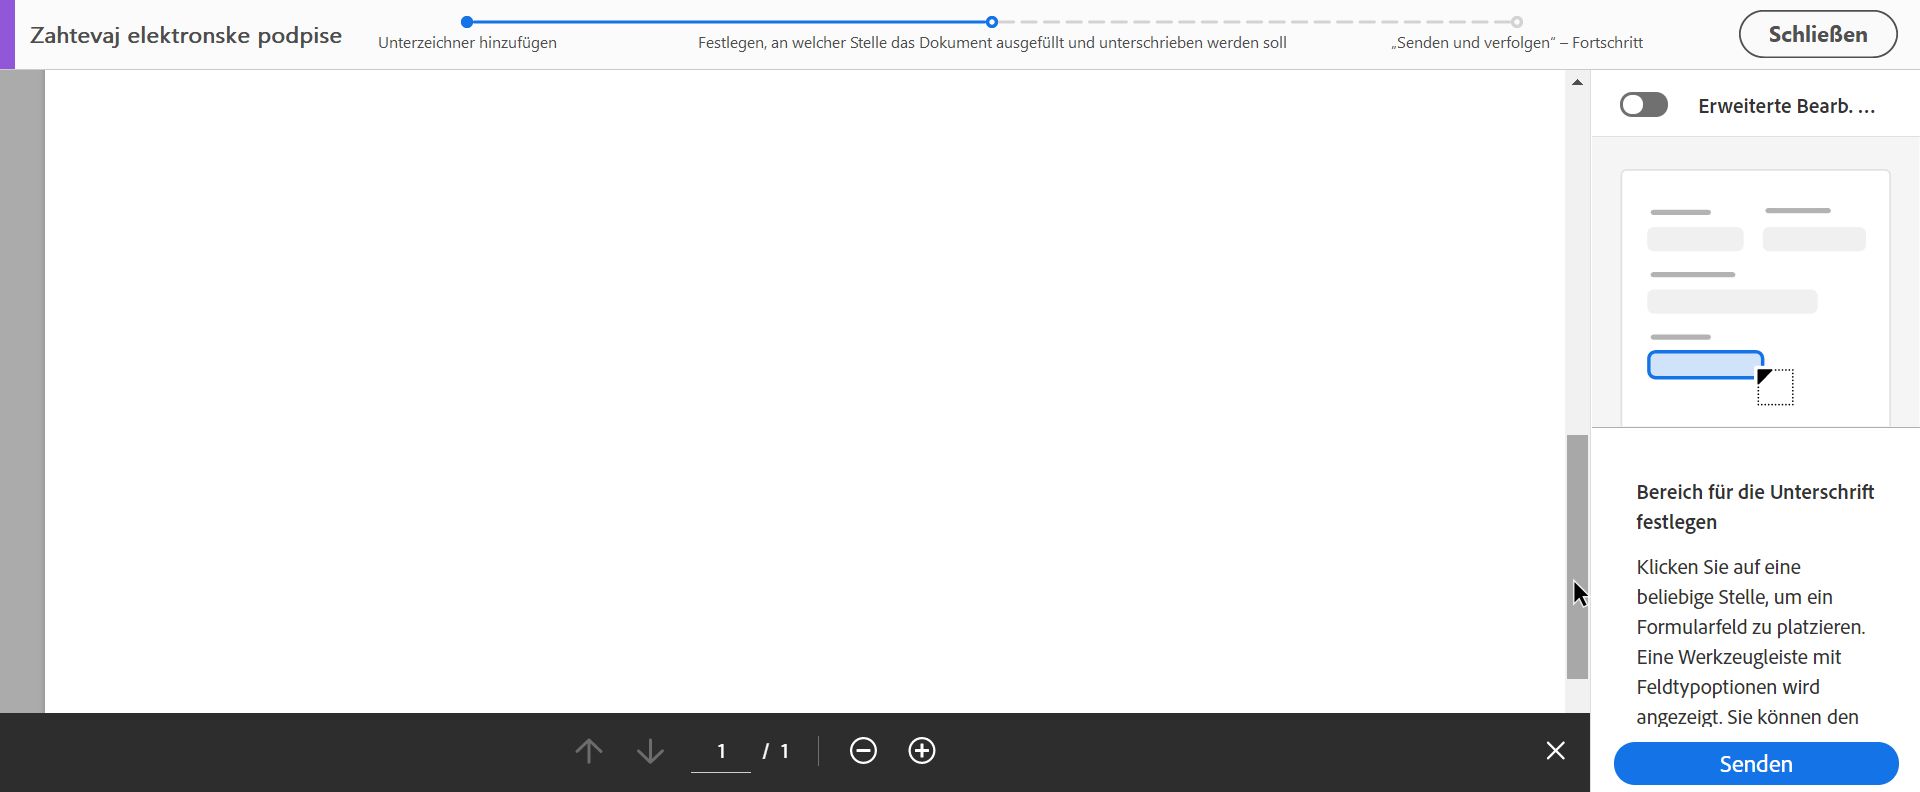Viewport: 1920px width, 792px height.
Task: Edit the current page number field
Action: click(721, 751)
